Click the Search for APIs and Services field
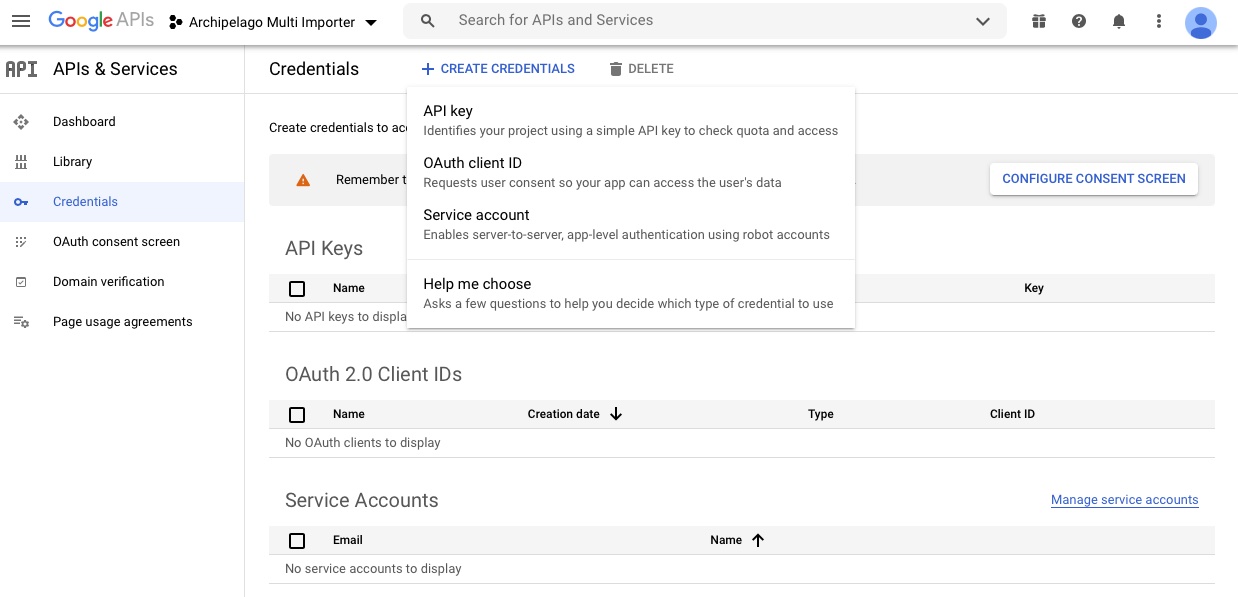The width and height of the screenshot is (1238, 597). click(700, 21)
